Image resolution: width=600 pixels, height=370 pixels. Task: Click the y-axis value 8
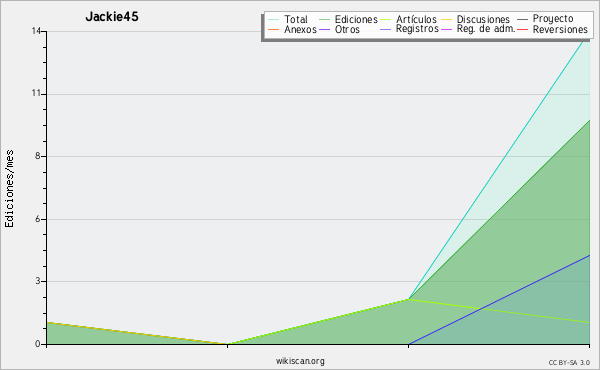[x=38, y=156]
